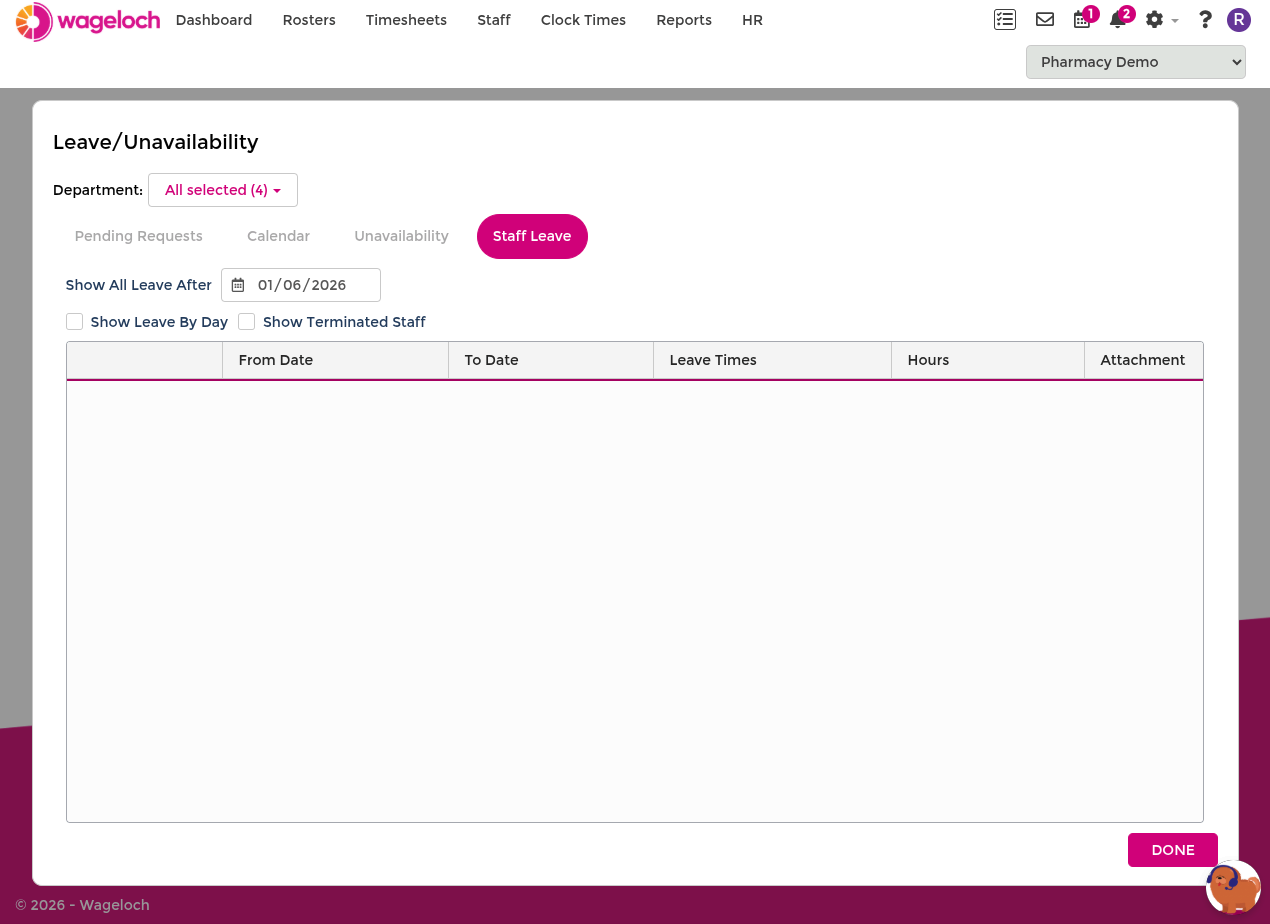Open the user profile R avatar
The height and width of the screenshot is (924, 1270).
coord(1239,20)
